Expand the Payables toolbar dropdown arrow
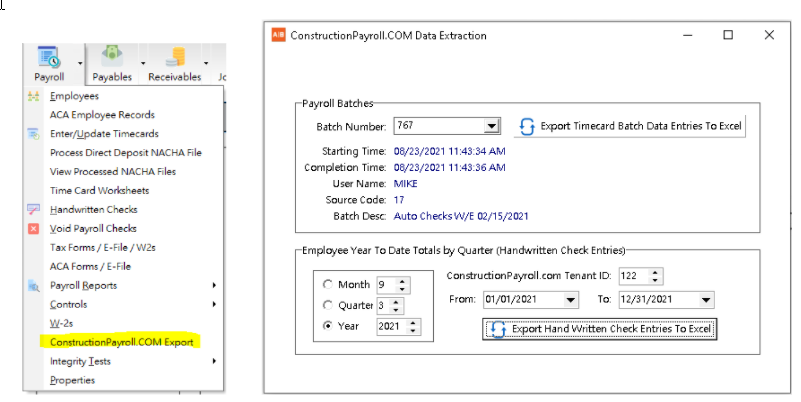Screen dimensions: 801x402 (143, 64)
